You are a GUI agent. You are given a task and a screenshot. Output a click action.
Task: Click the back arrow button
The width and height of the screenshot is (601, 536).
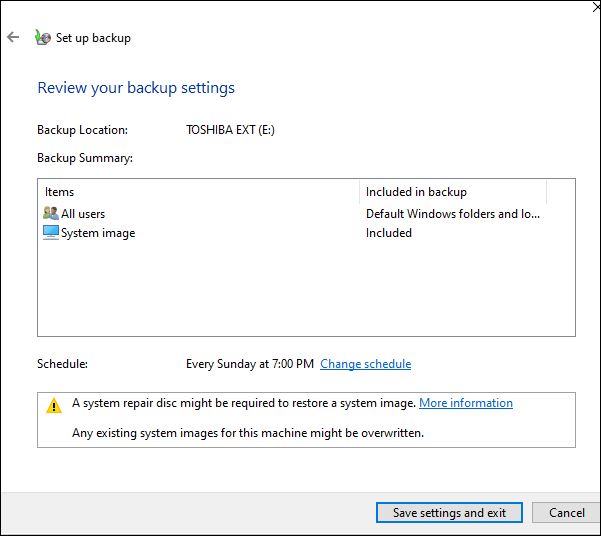(x=13, y=38)
